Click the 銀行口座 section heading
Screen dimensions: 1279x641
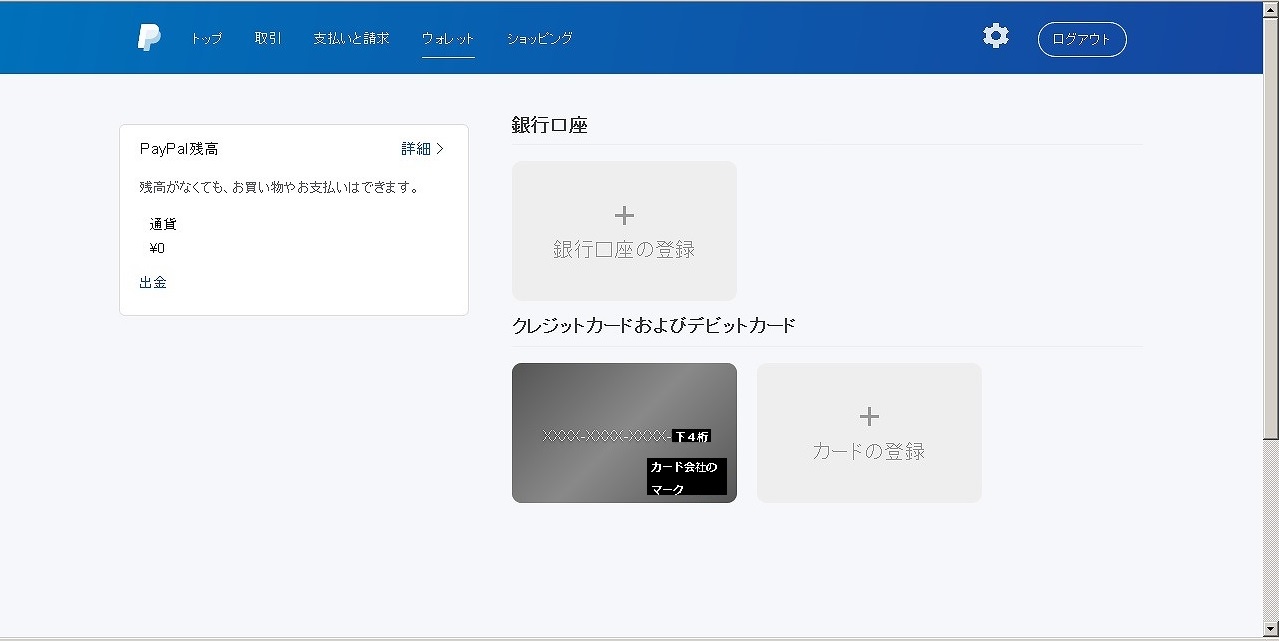(549, 126)
